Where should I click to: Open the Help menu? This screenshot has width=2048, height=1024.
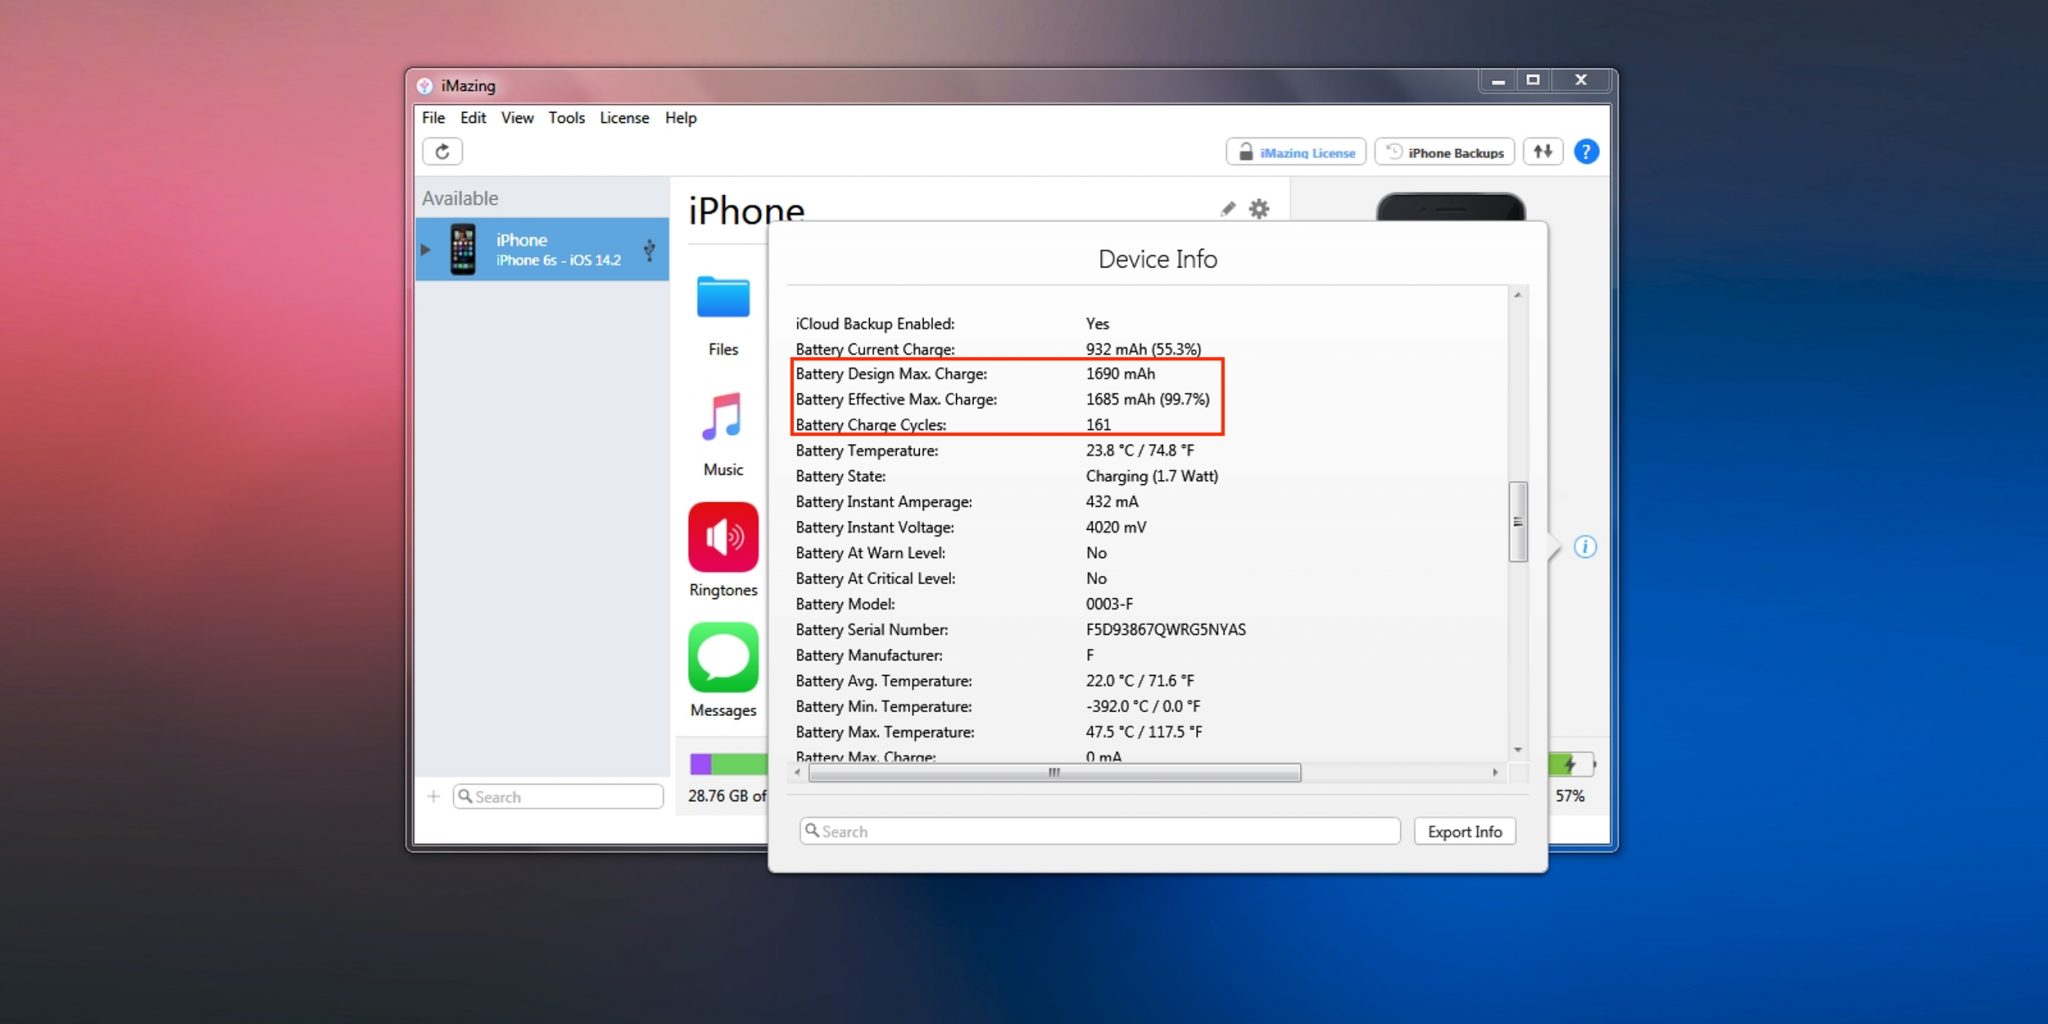point(681,118)
